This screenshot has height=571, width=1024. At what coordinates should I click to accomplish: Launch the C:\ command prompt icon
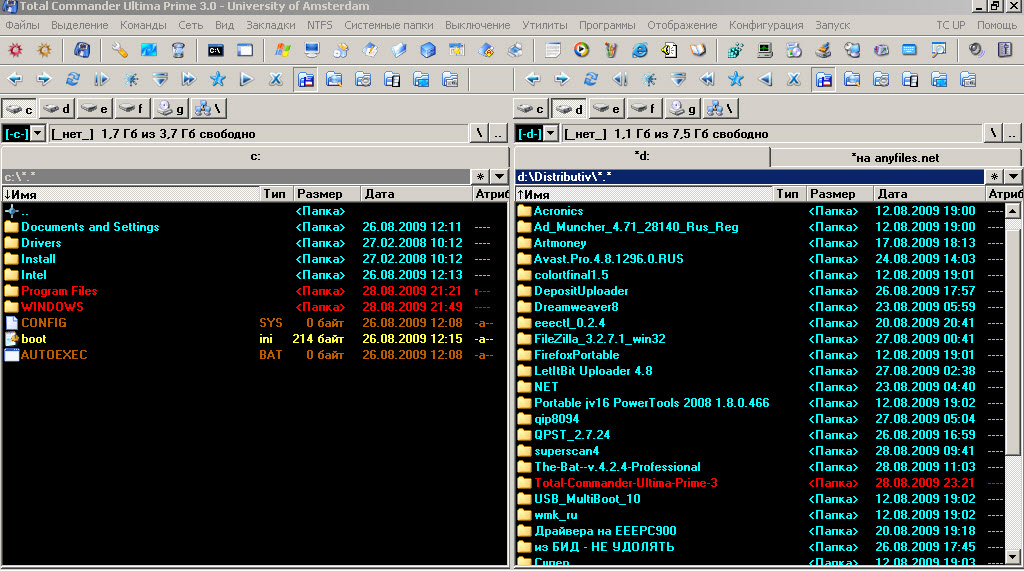tap(216, 50)
